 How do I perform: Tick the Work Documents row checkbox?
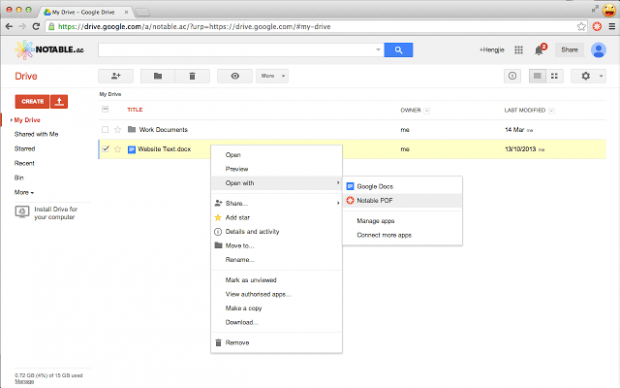105,129
